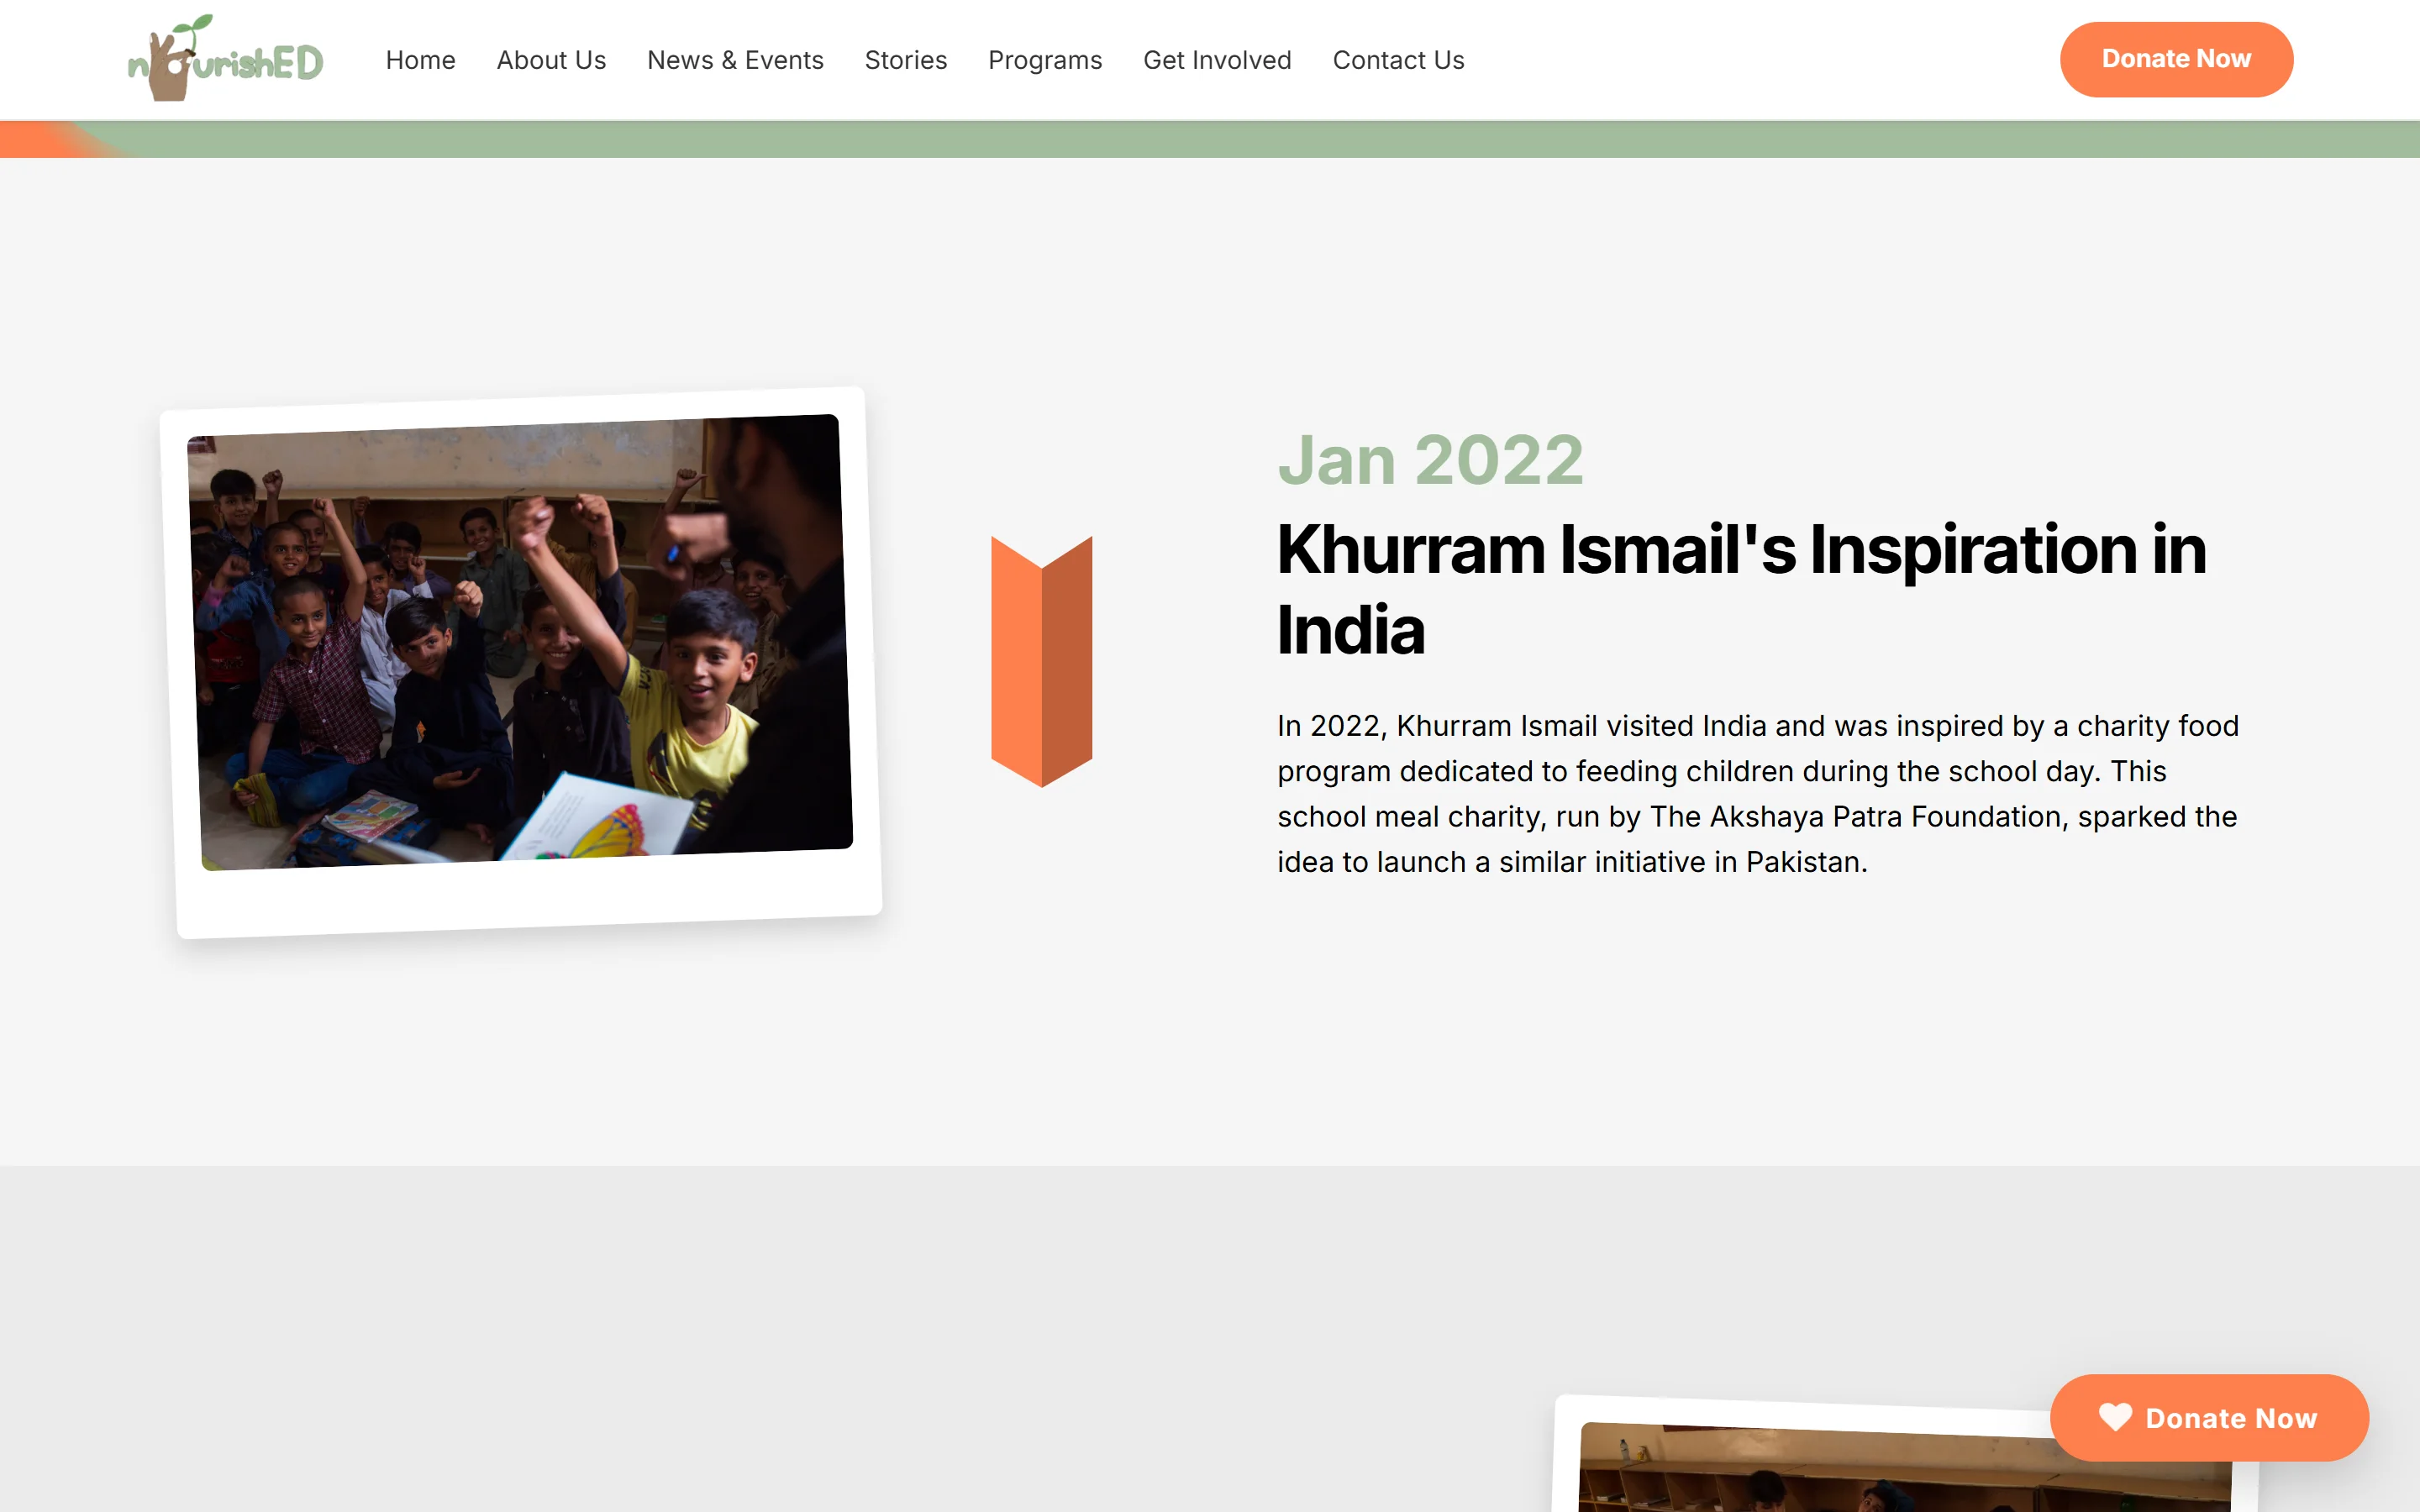Select Khurram Ismail's Inspiration in India heading
This screenshot has width=2420, height=1512.
(1741, 589)
